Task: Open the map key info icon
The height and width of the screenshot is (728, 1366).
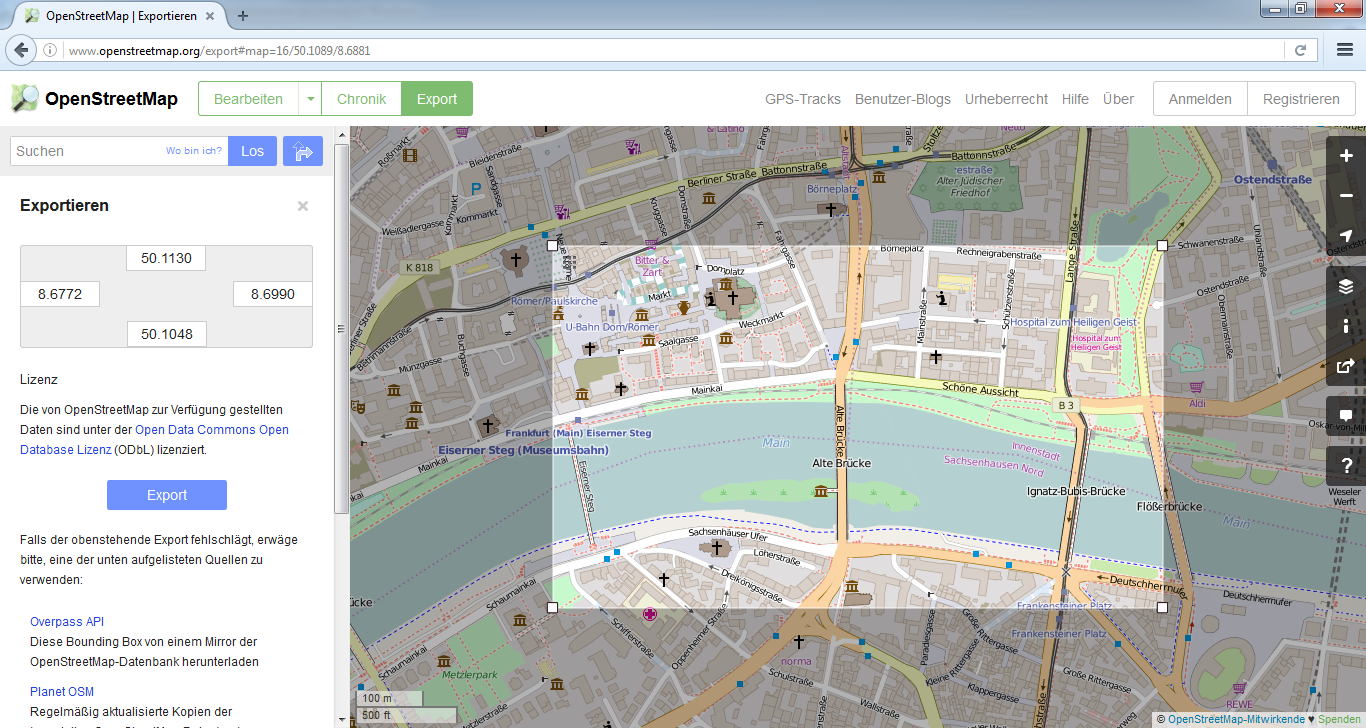Action: point(1346,326)
